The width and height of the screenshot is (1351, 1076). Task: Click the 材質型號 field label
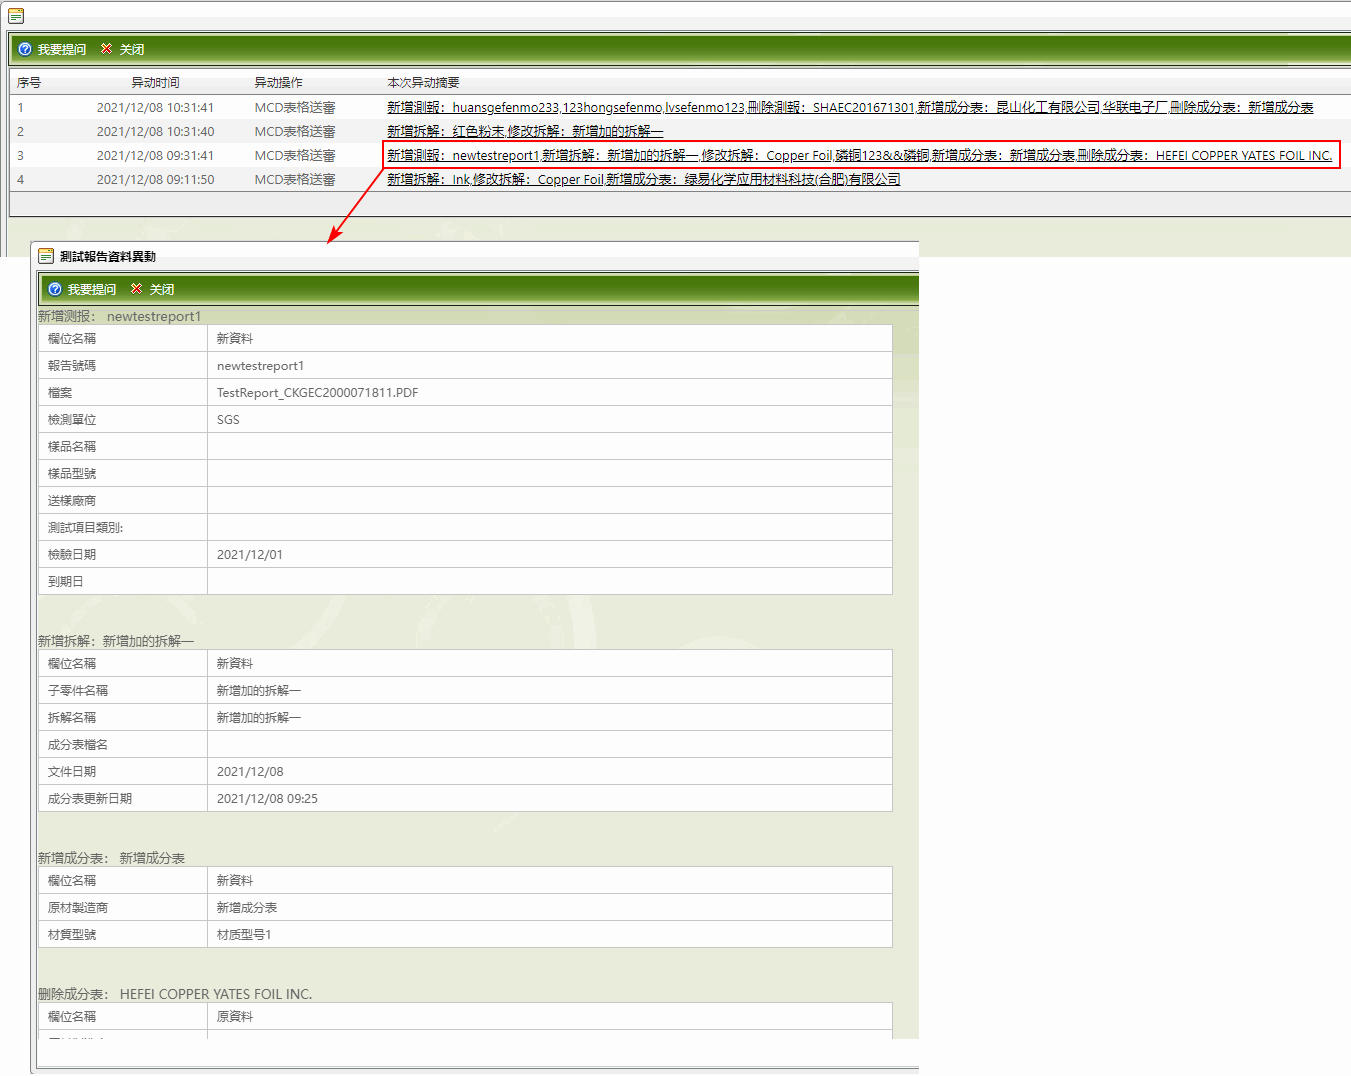coord(72,935)
